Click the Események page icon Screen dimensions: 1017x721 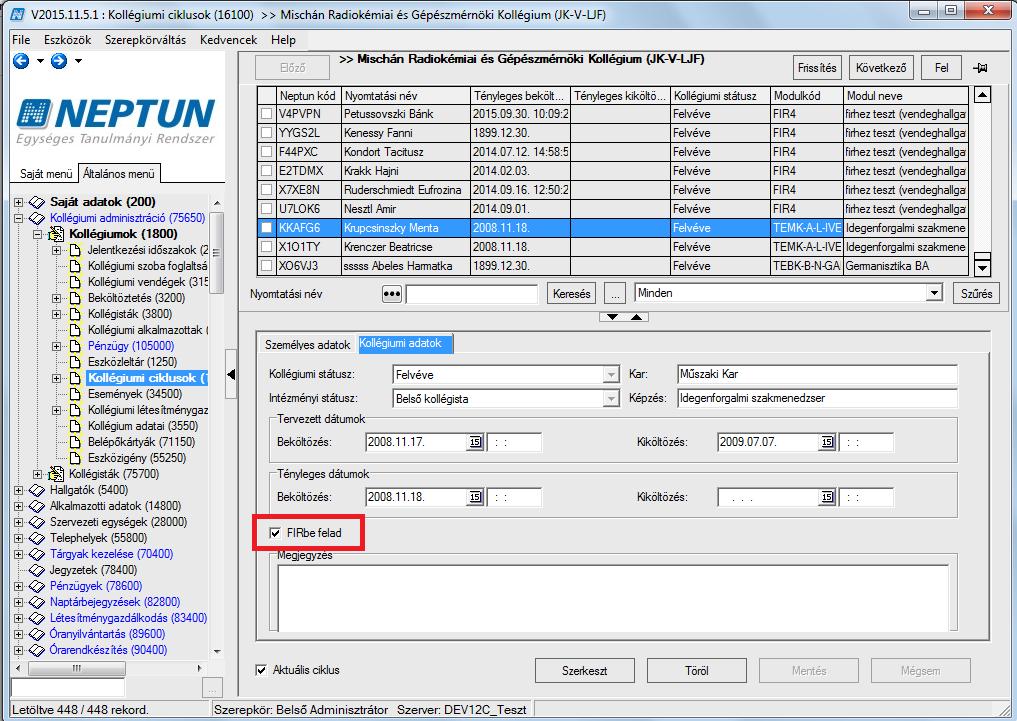coord(75,394)
